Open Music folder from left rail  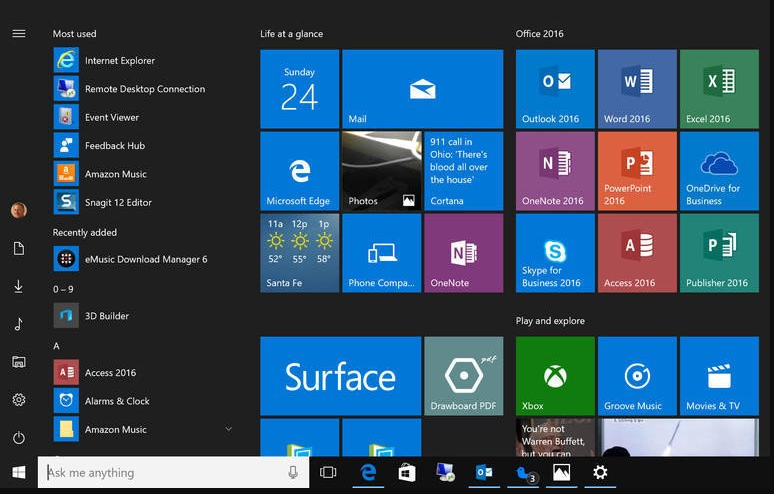(x=19, y=324)
